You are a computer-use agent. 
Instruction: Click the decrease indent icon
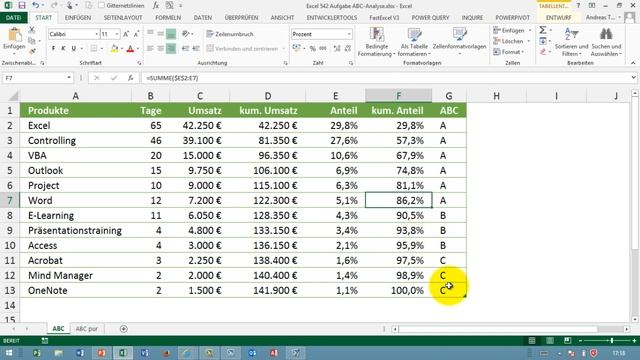coord(186,49)
